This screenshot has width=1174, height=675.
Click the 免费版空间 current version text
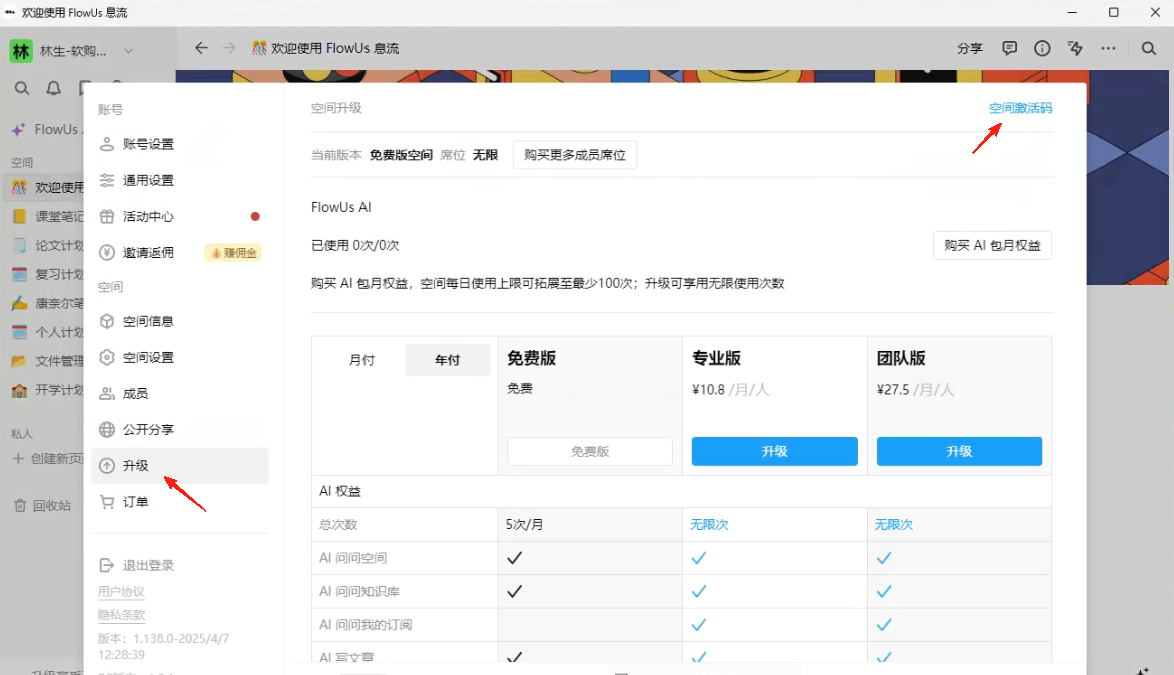point(401,155)
